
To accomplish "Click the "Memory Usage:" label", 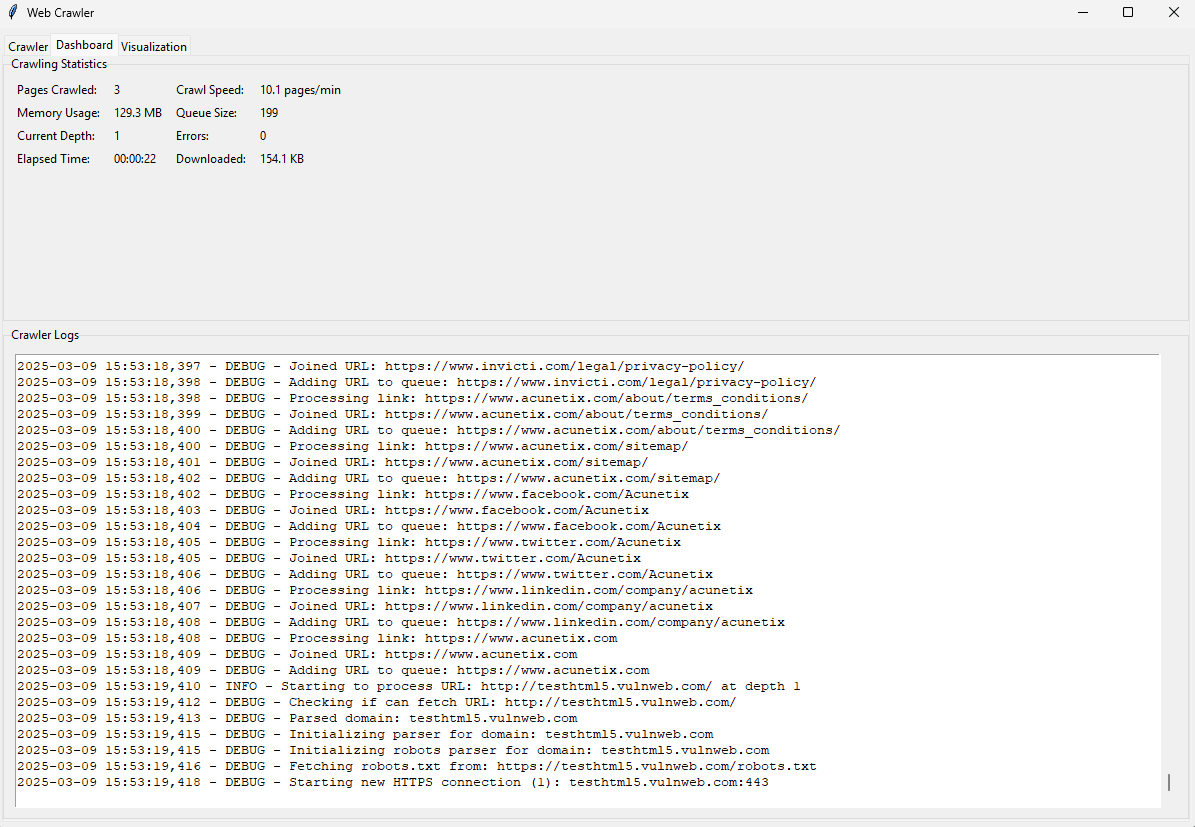I will point(59,113).
